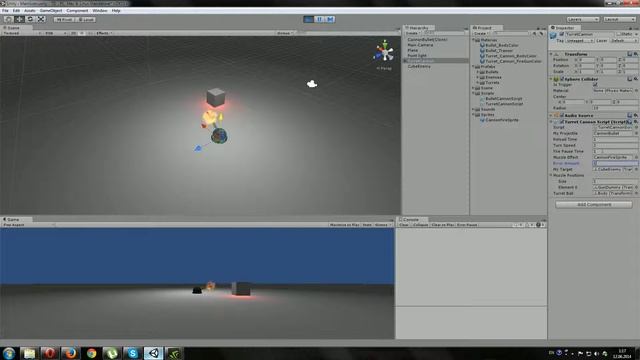640x360 pixels.
Task: Click Maximize on Play button
Action: coord(344,225)
